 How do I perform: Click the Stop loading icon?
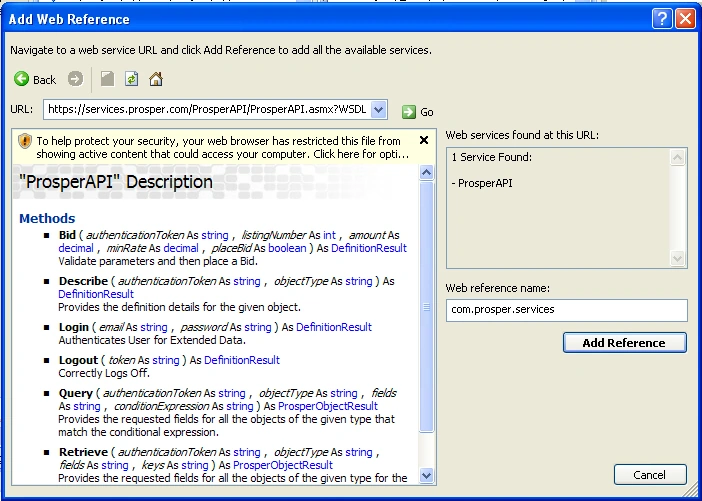pyautogui.click(x=107, y=79)
